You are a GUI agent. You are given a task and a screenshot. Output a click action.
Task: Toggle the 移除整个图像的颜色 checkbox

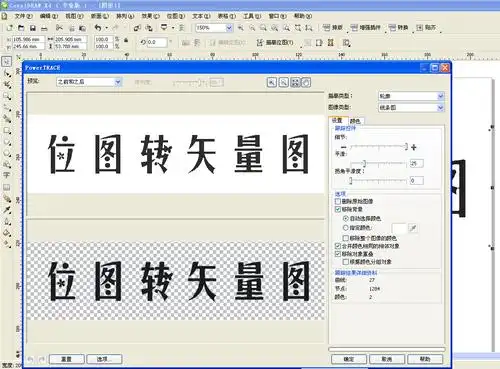point(346,238)
